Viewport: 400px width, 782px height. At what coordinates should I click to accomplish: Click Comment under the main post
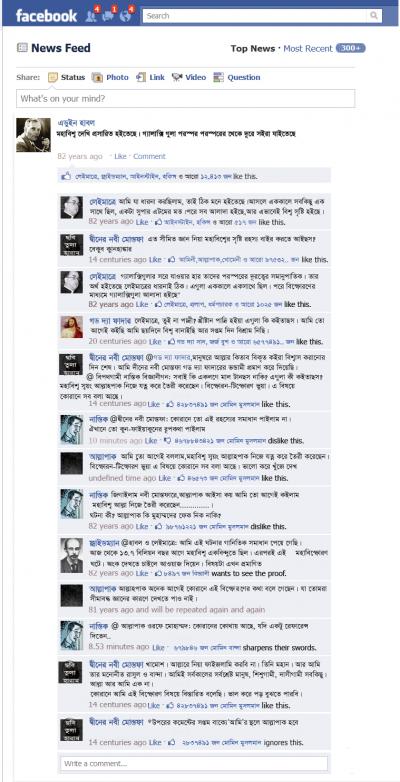click(149, 156)
